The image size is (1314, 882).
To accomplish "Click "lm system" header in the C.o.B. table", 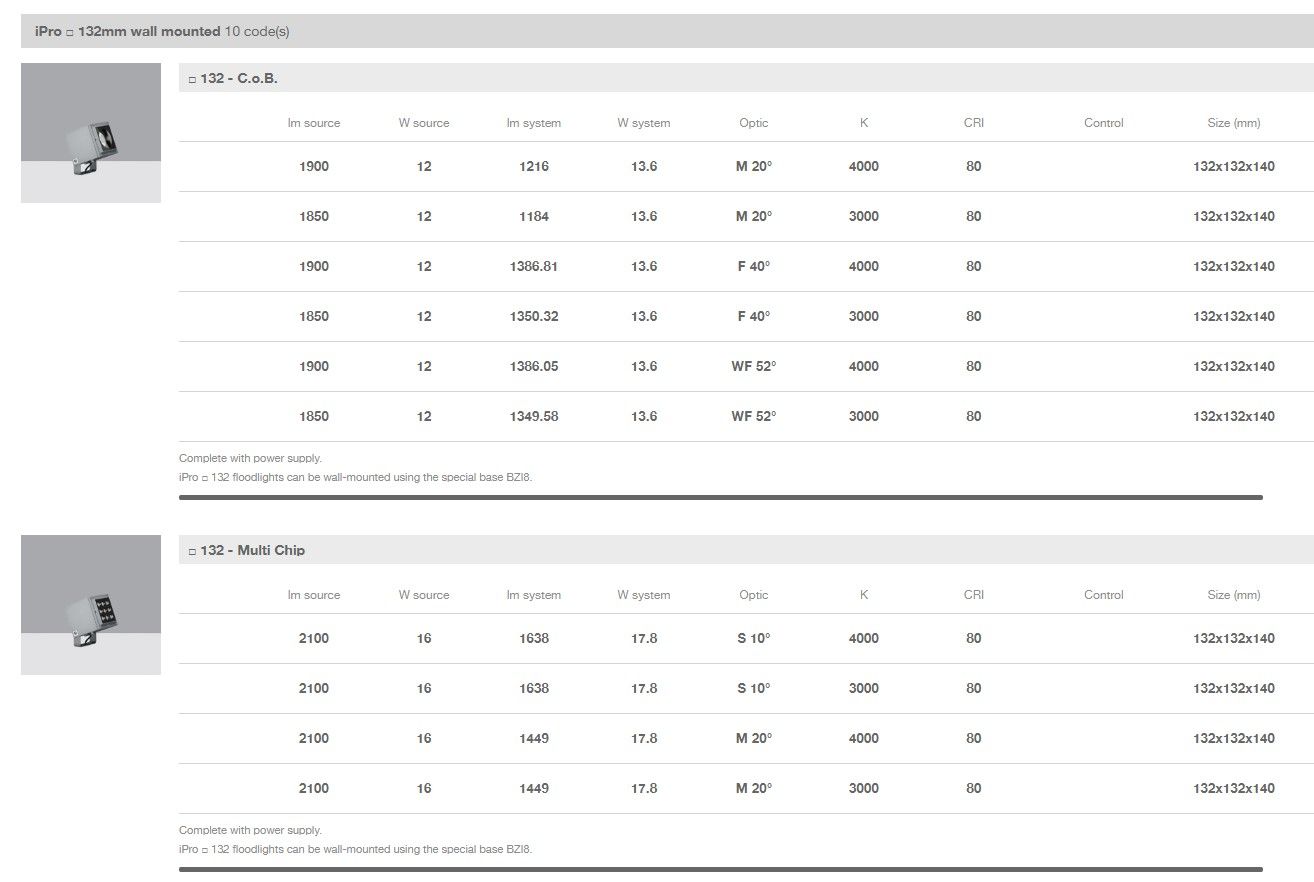I will [x=534, y=123].
